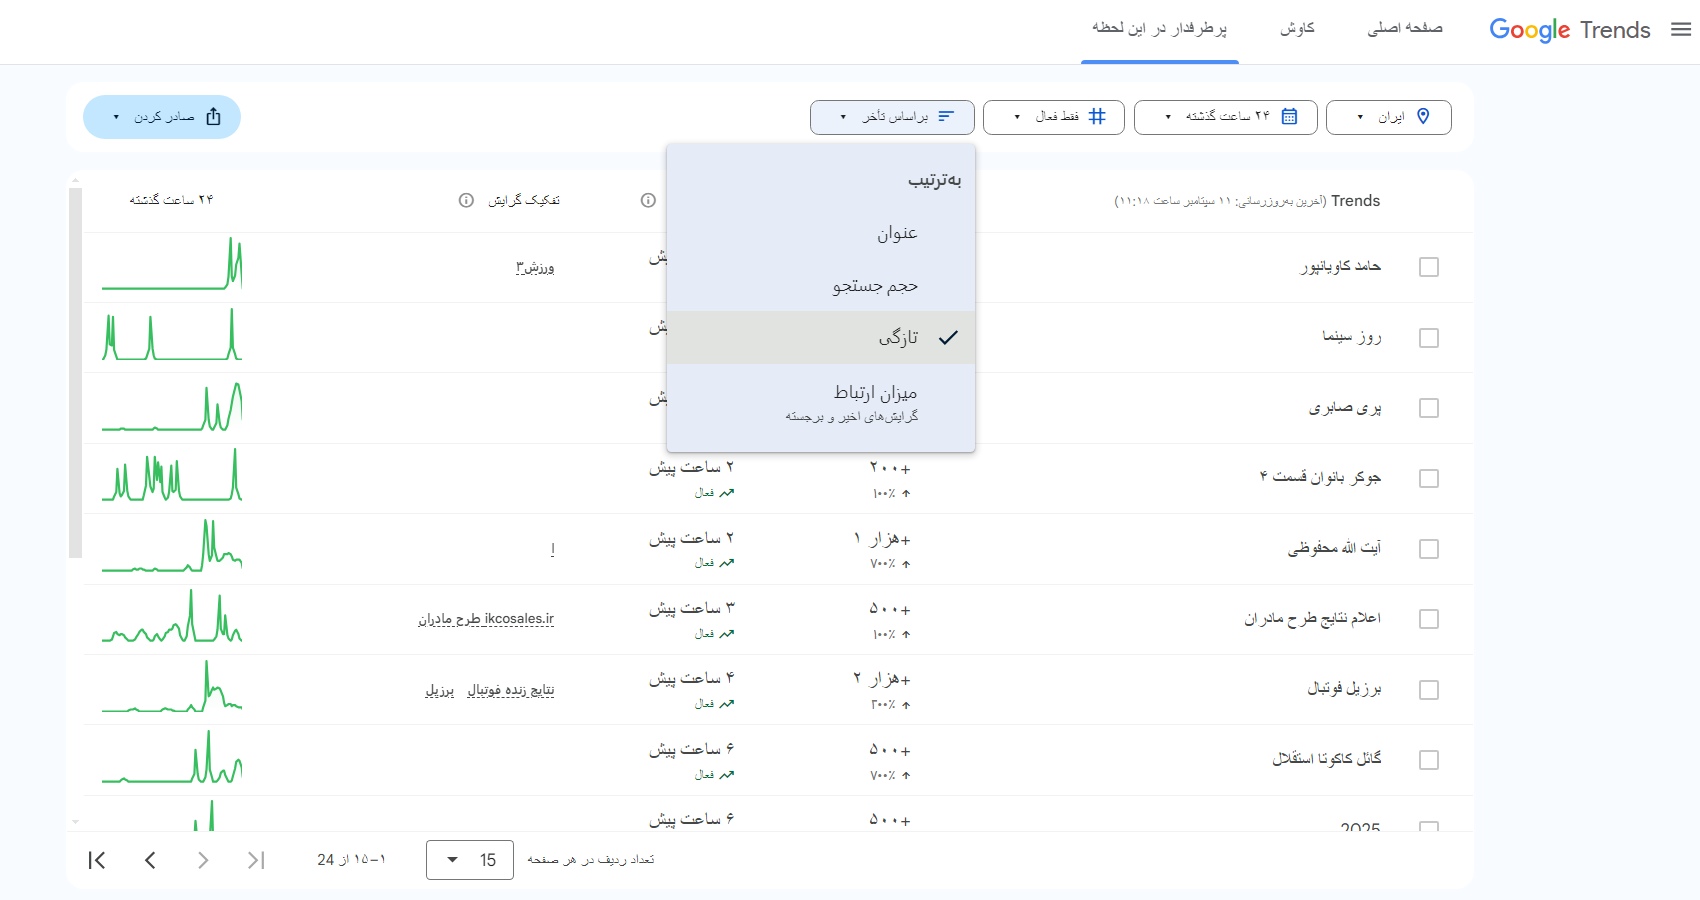Click checkmark beside تازگی option
The height and width of the screenshot is (900, 1700).
point(948,338)
